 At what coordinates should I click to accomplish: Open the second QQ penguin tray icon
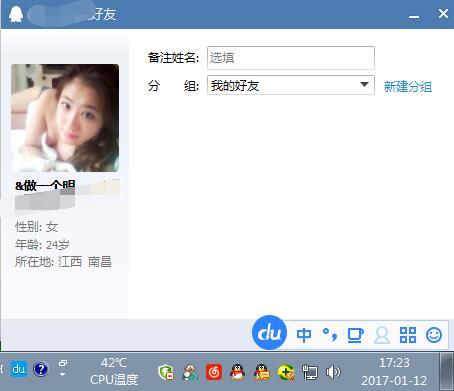point(262,372)
